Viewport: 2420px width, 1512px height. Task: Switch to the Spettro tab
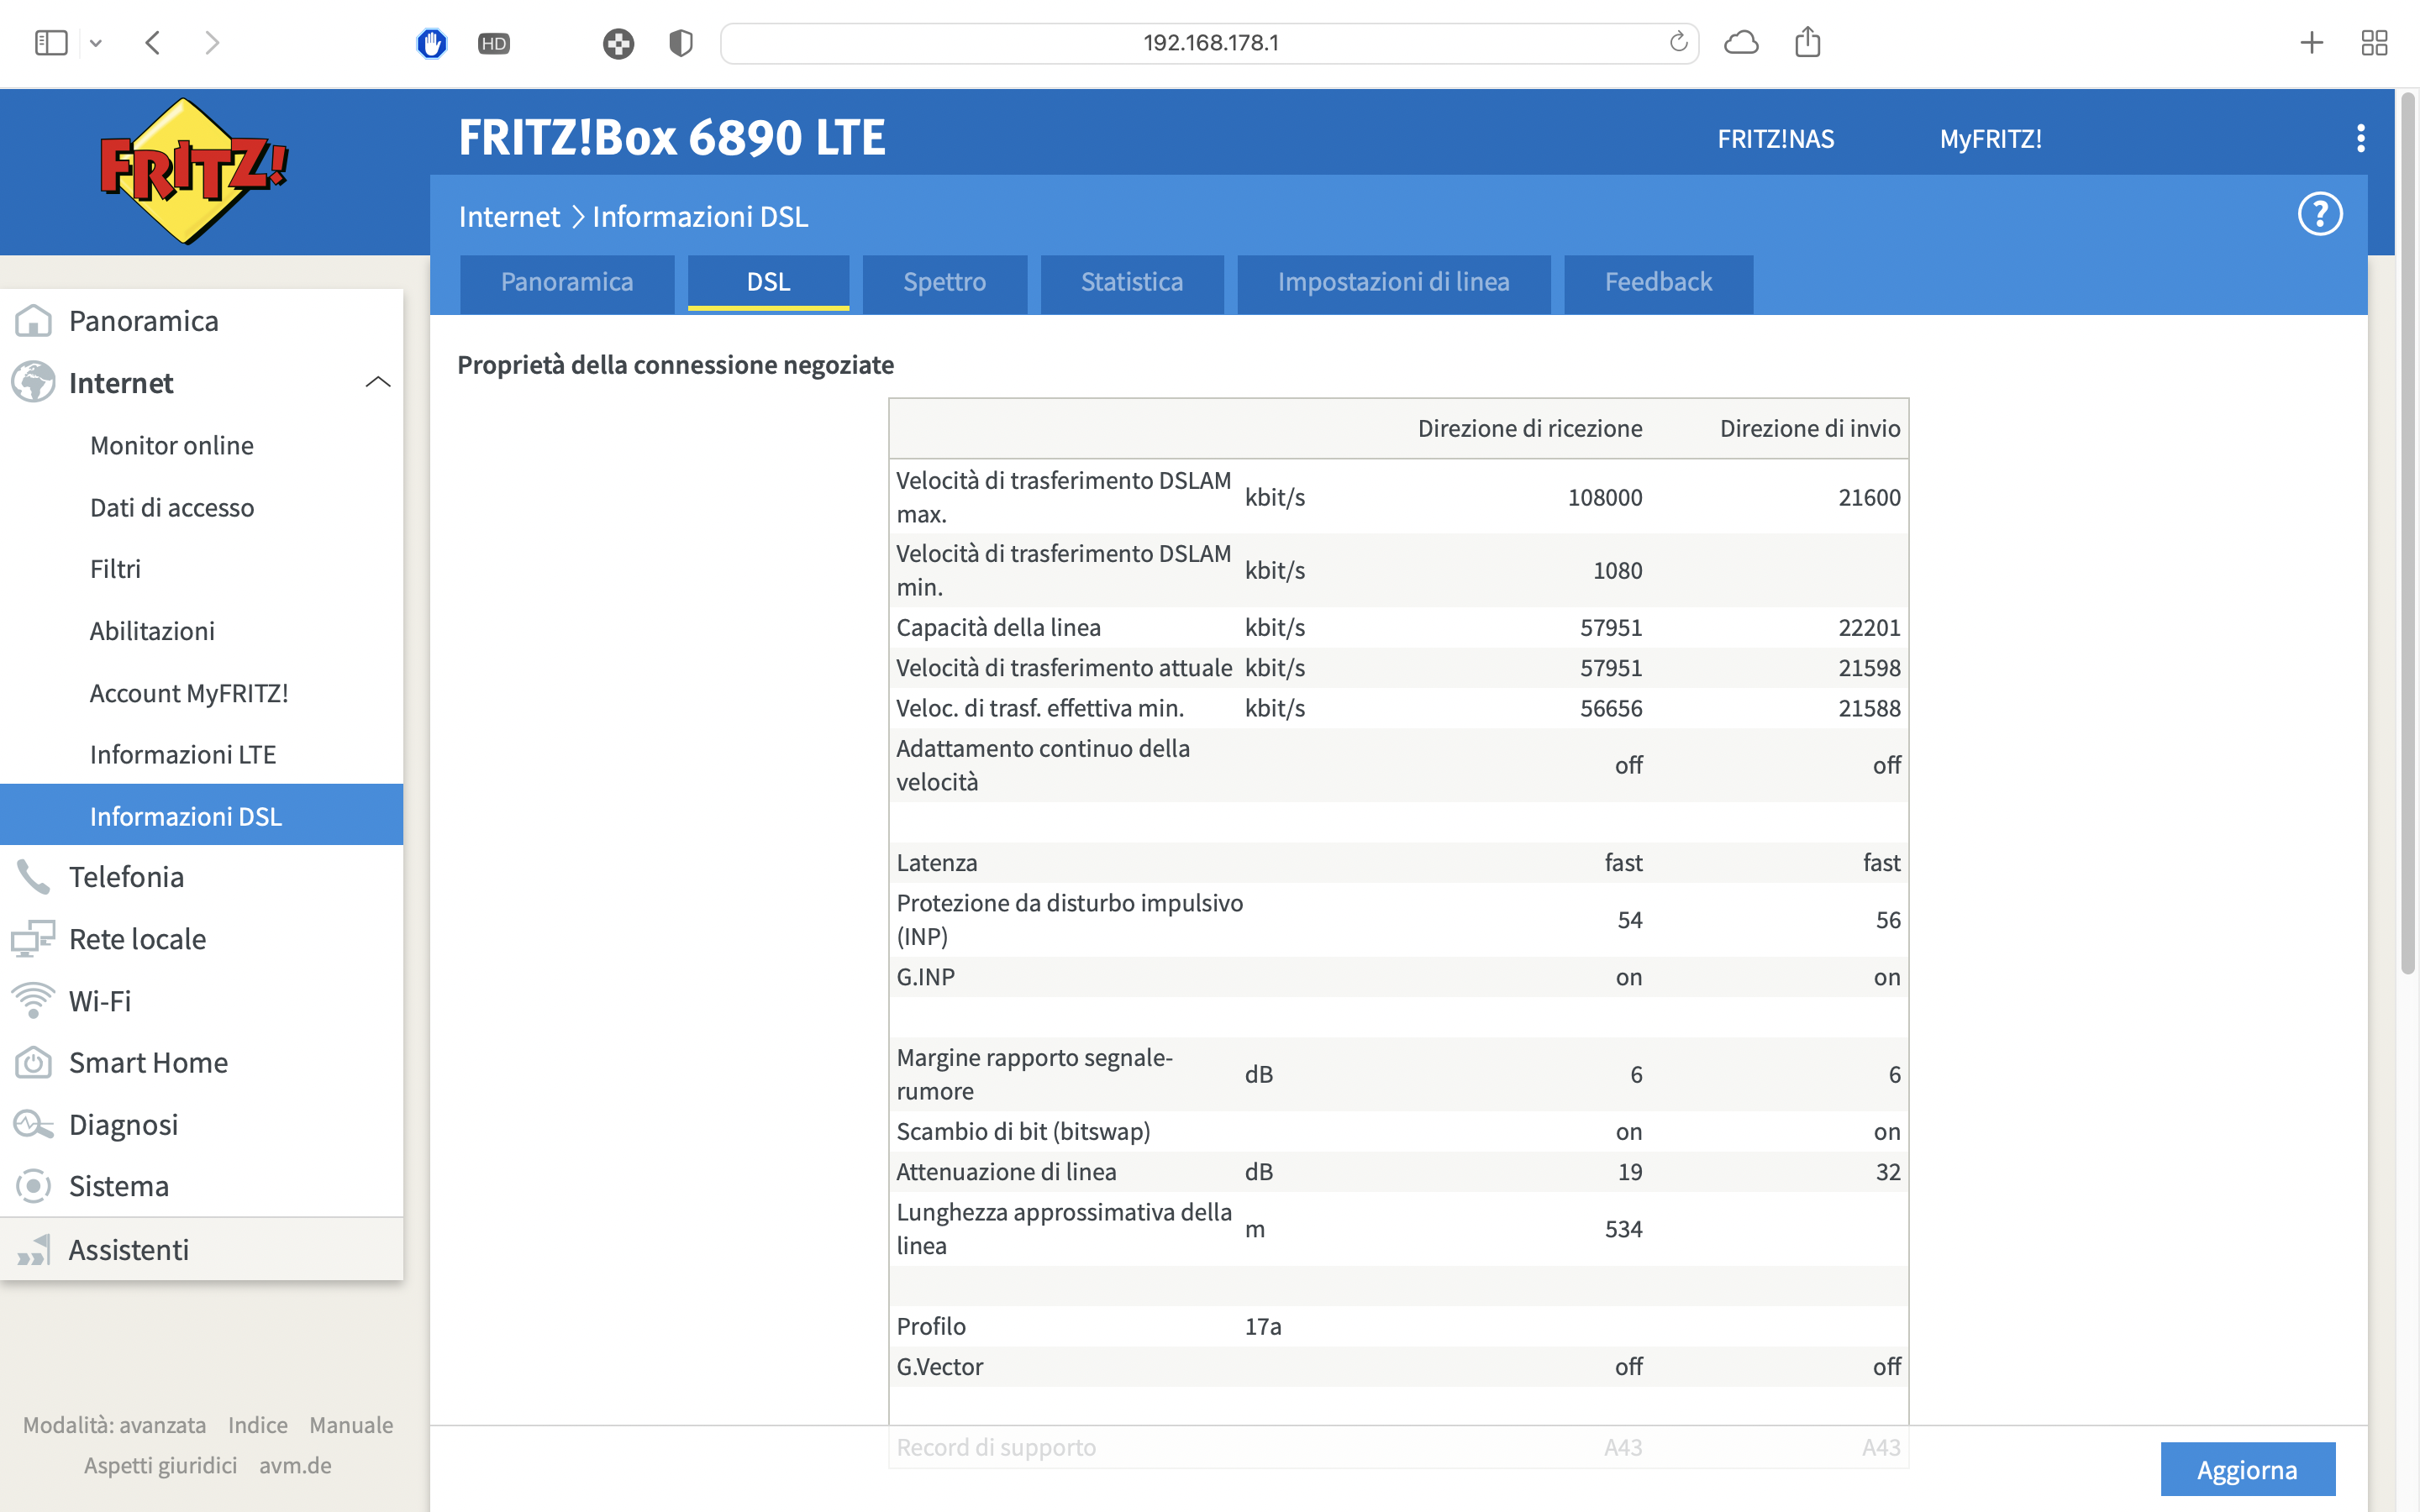(944, 282)
